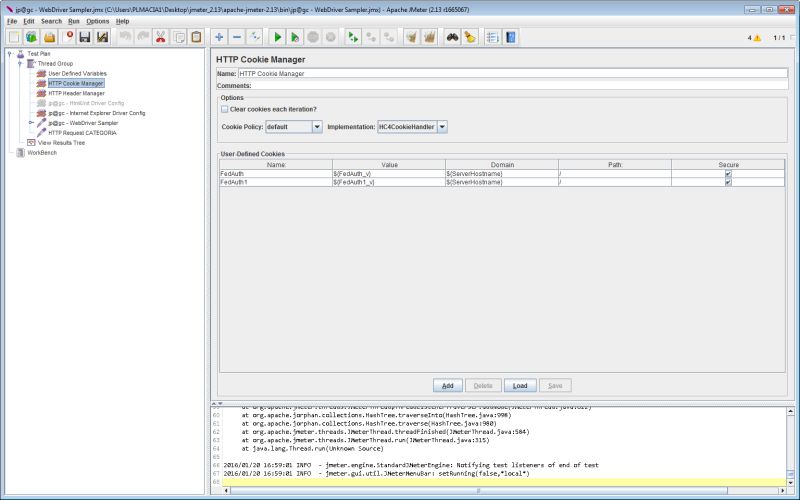800x500 pixels.
Task: Click the Cut scissors icon
Action: pos(161,37)
